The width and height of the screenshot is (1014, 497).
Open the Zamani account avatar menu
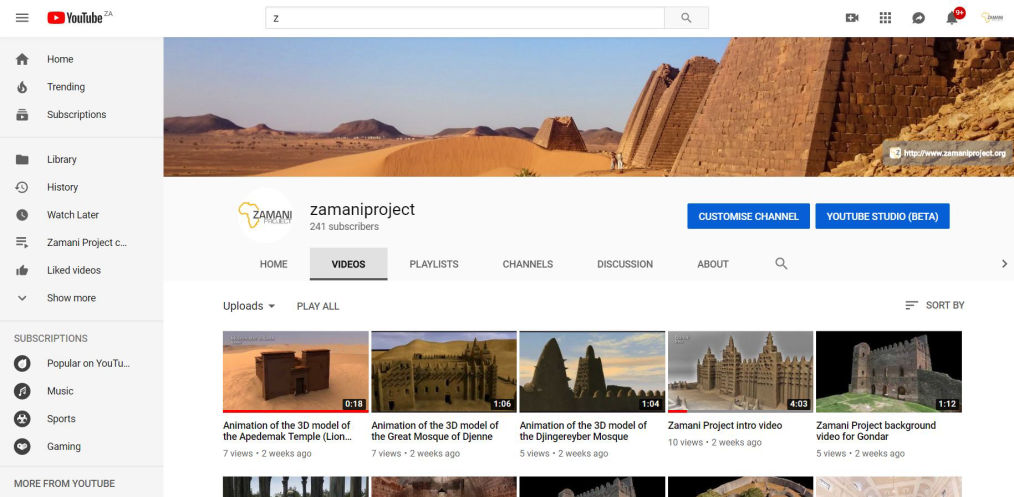[992, 18]
